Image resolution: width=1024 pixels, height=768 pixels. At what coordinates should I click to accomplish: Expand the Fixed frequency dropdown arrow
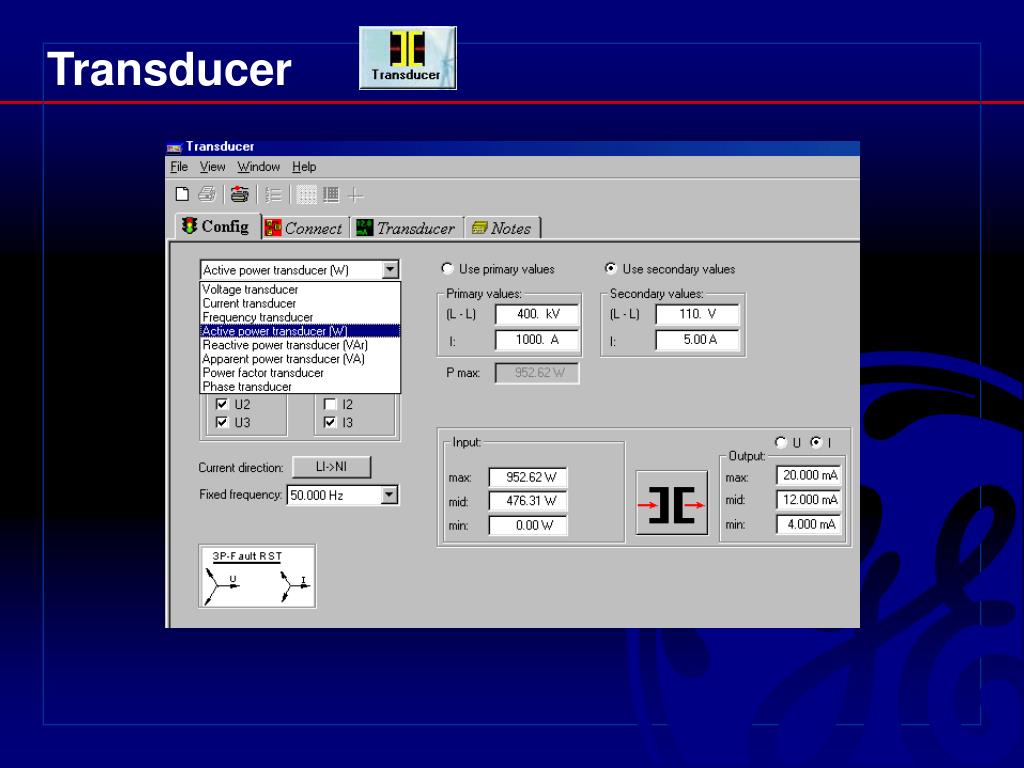coord(389,494)
